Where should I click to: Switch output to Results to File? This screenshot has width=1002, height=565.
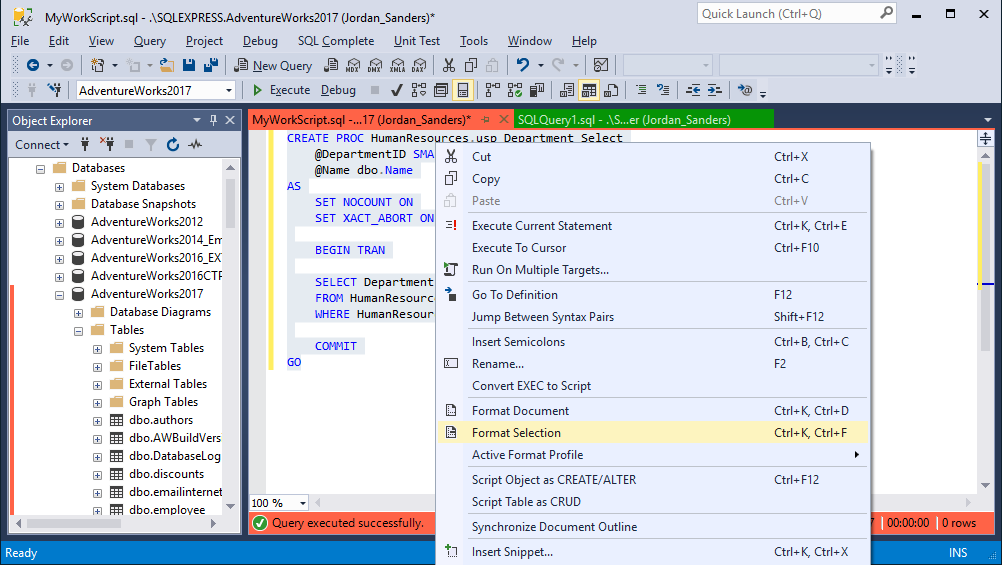click(x=611, y=90)
